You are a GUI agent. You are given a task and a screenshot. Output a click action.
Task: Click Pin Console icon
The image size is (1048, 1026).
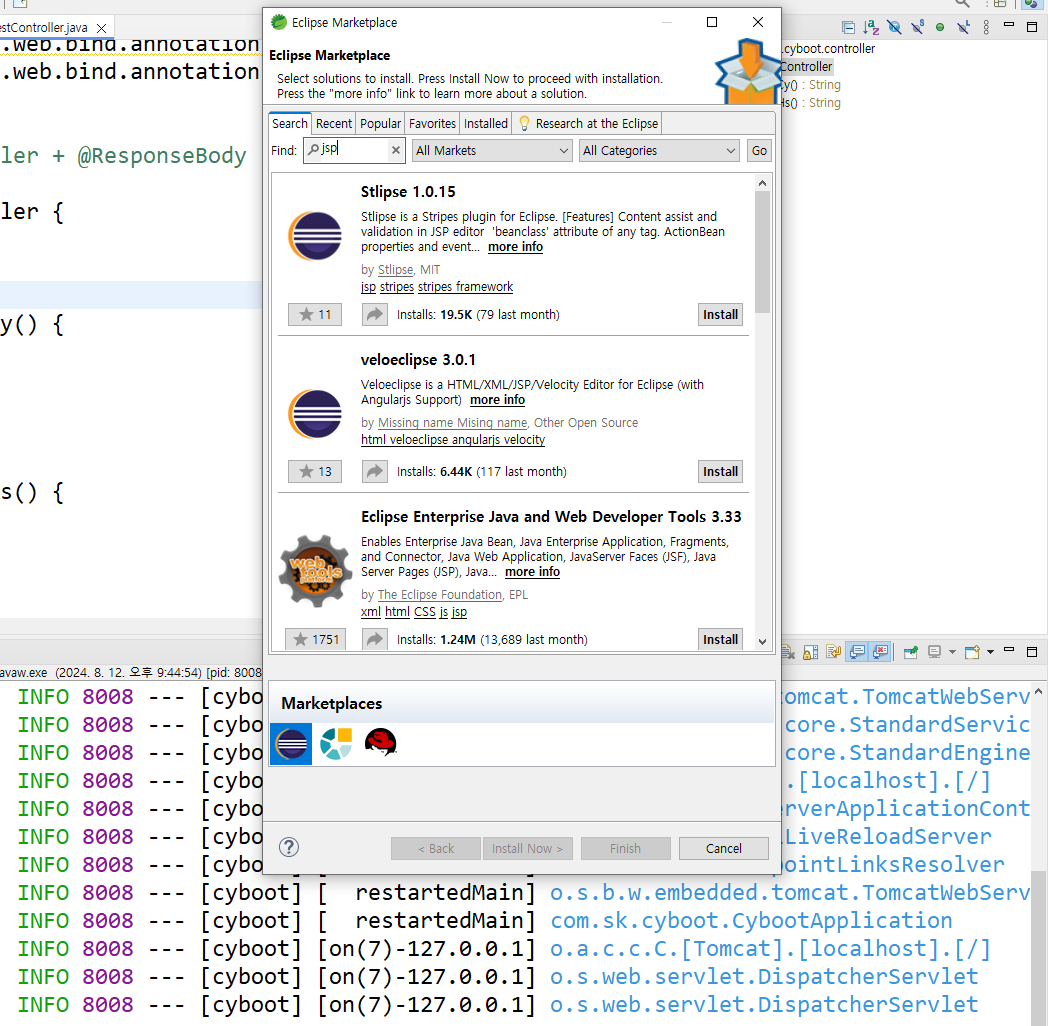910,652
